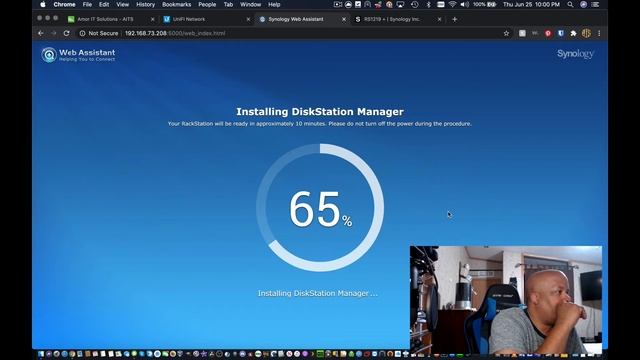Open the Apple menu
Viewport: 640px width, 360px height.
coord(43,4)
